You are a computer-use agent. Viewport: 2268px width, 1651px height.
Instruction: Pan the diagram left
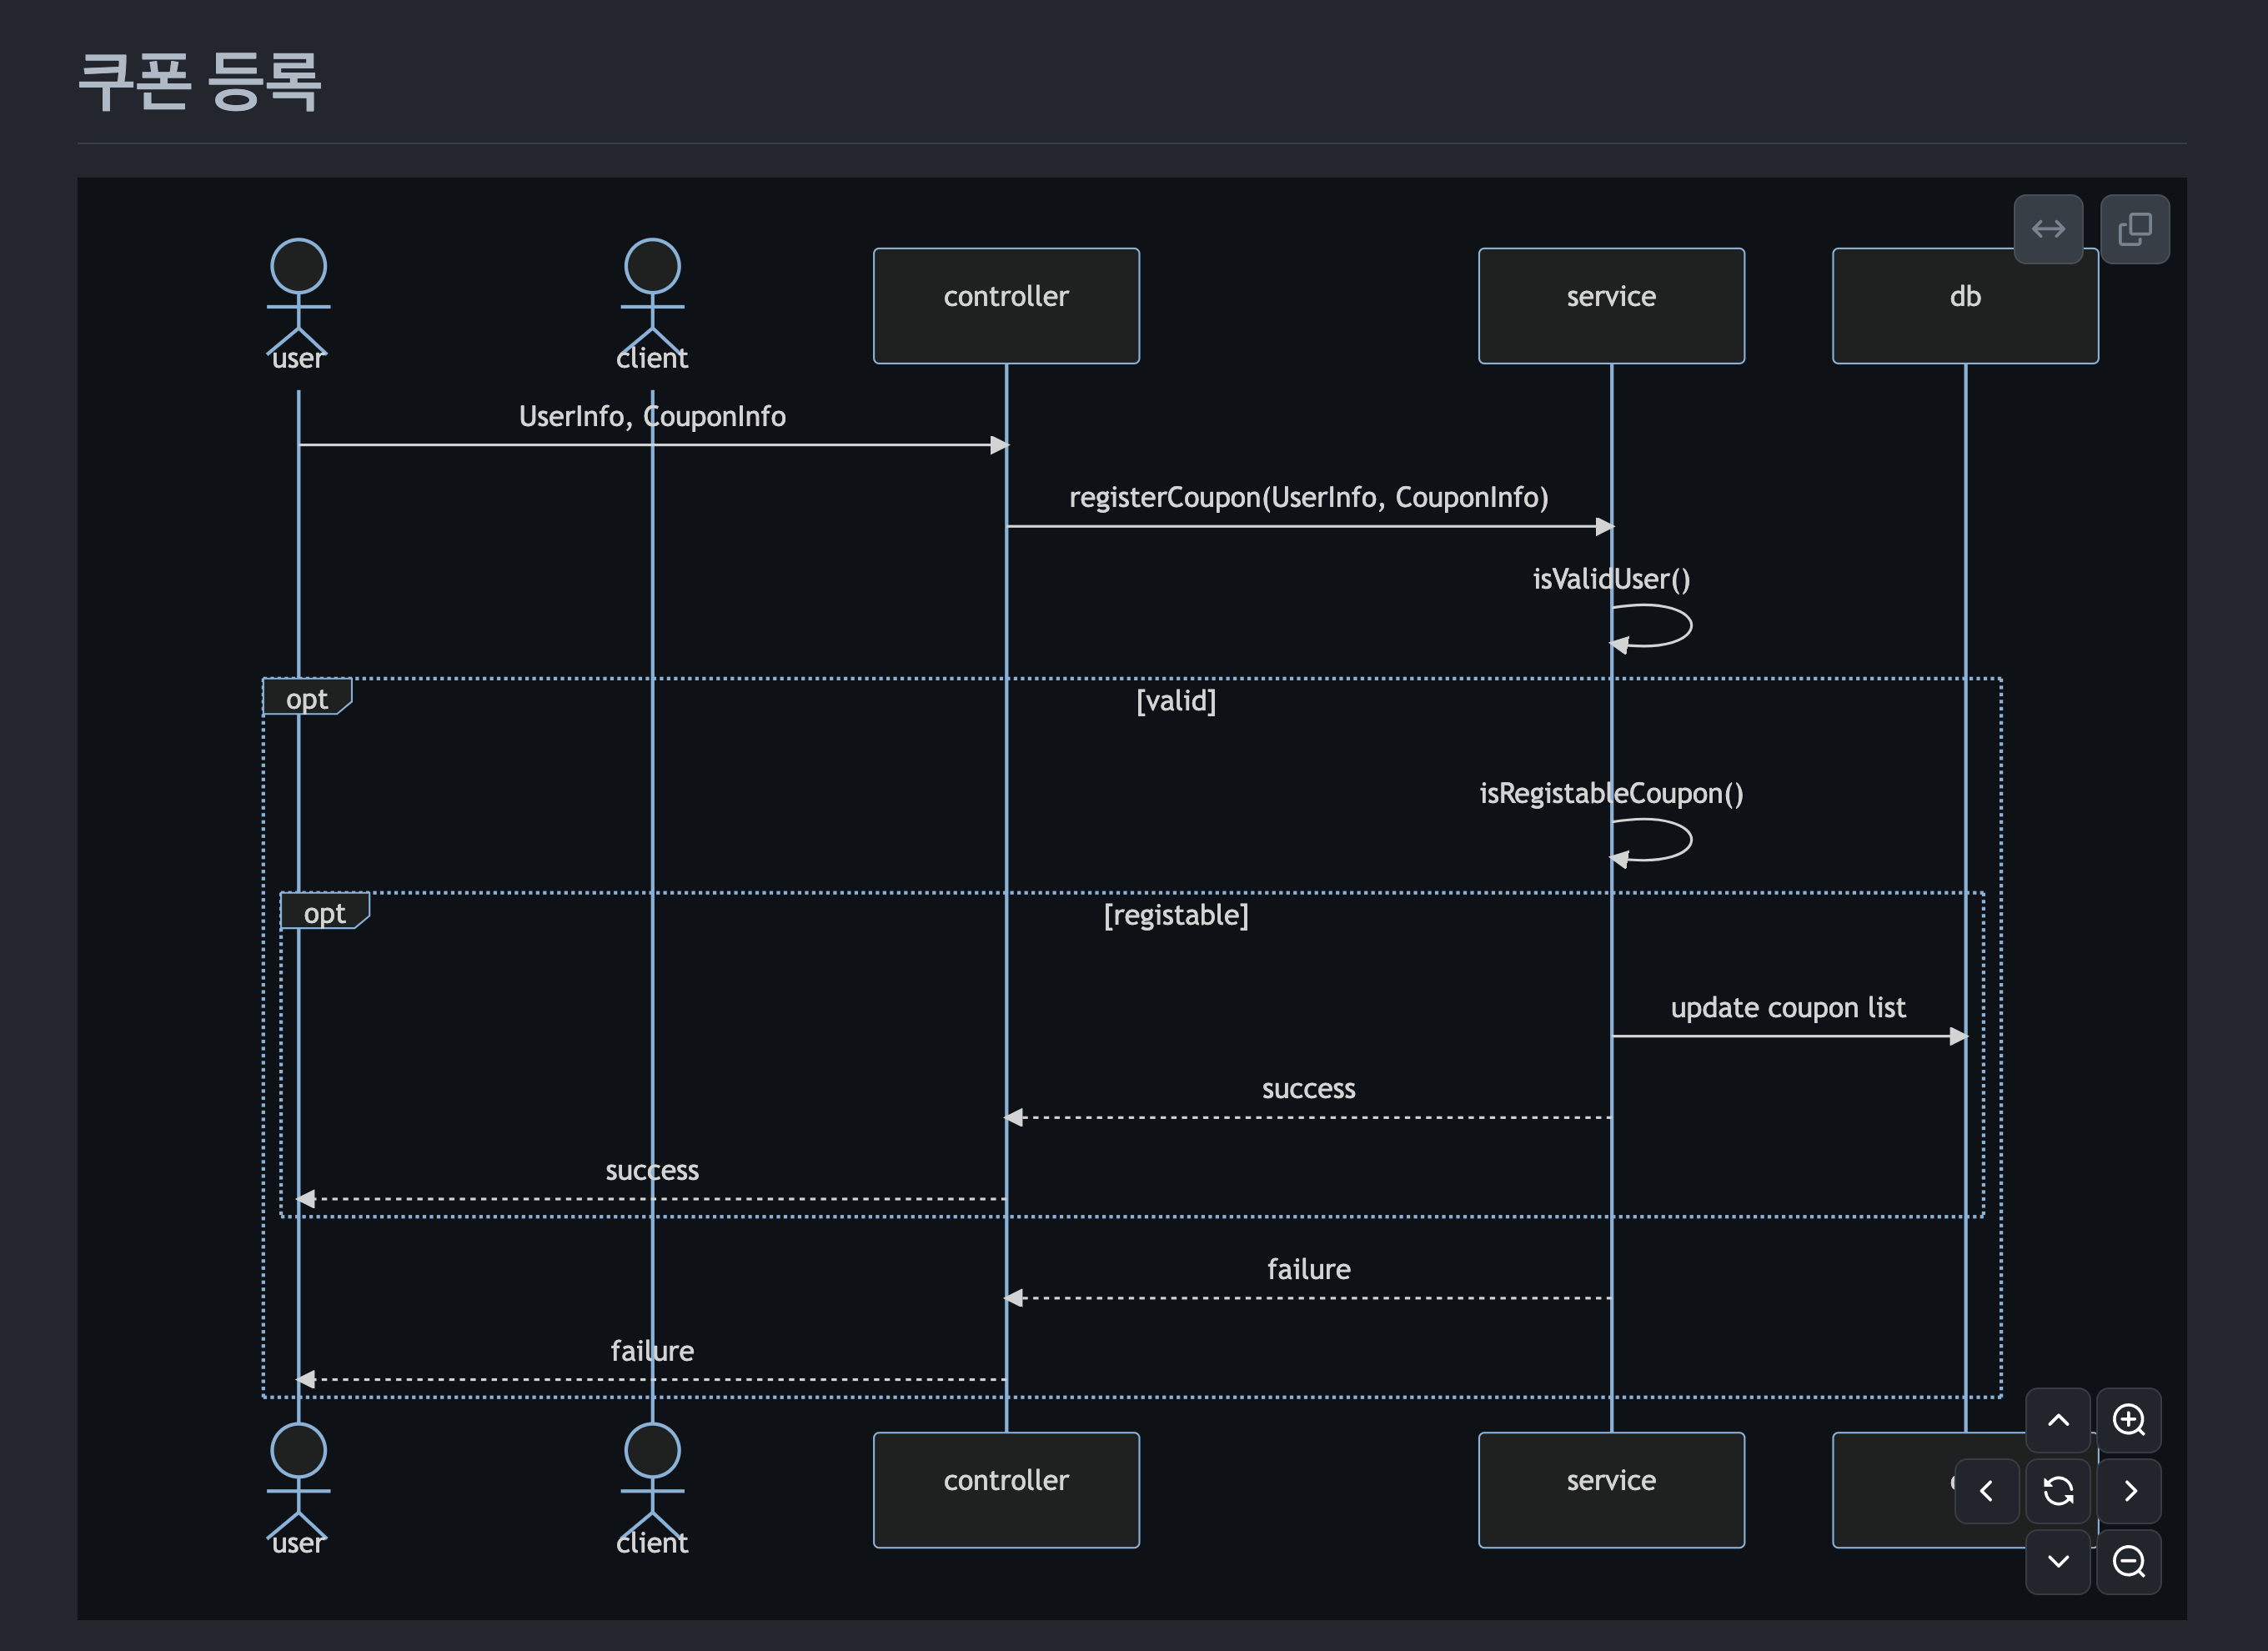coord(1986,1491)
